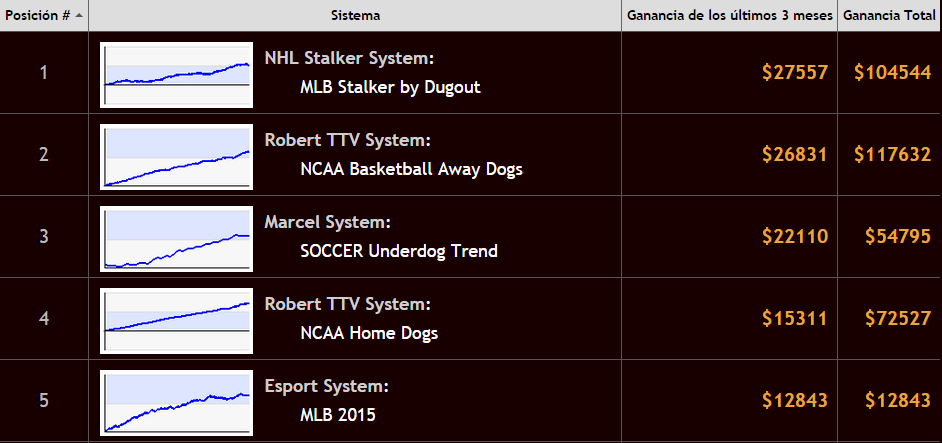Open the MLB 2015 system link

pyautogui.click(x=338, y=415)
